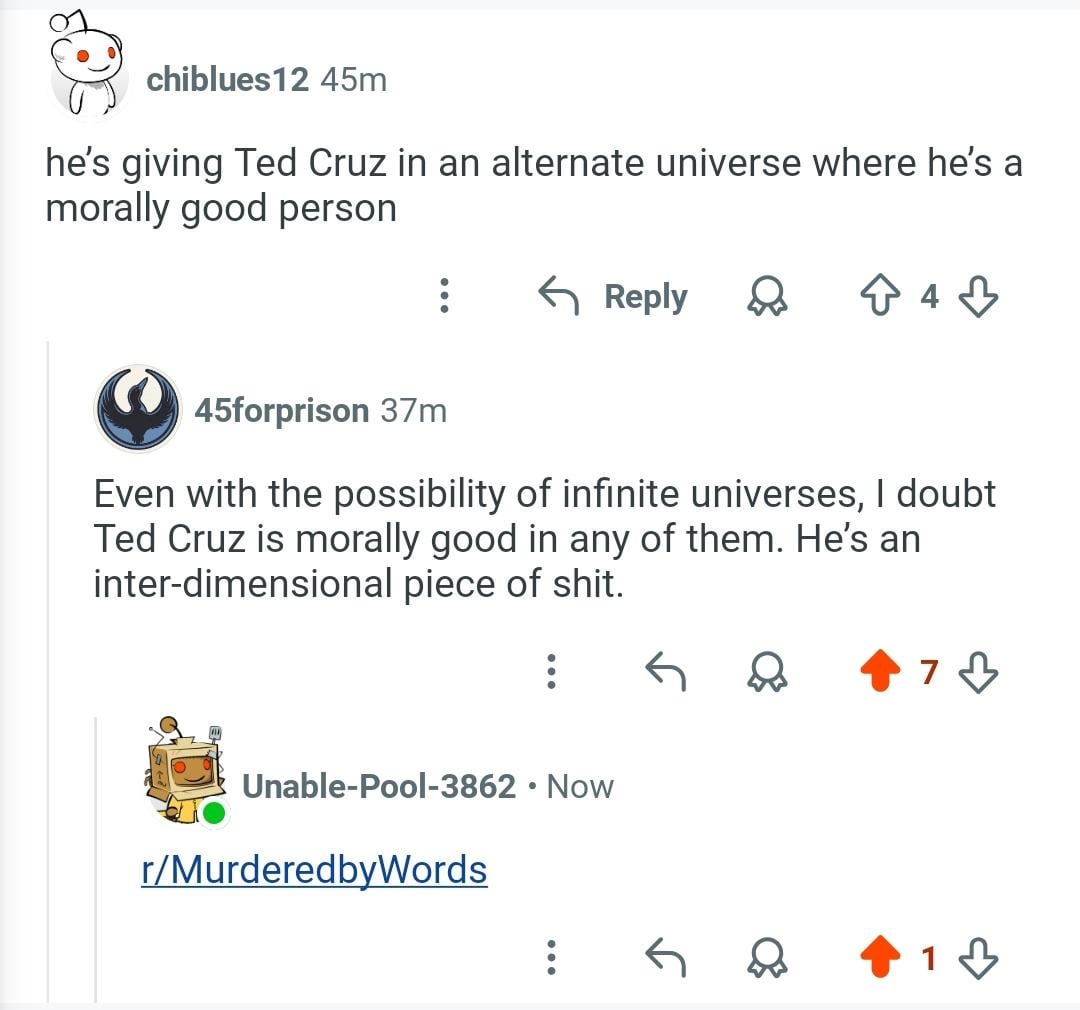Open chiblues12's snoo avatar
The image size is (1080, 1010).
pos(86,72)
